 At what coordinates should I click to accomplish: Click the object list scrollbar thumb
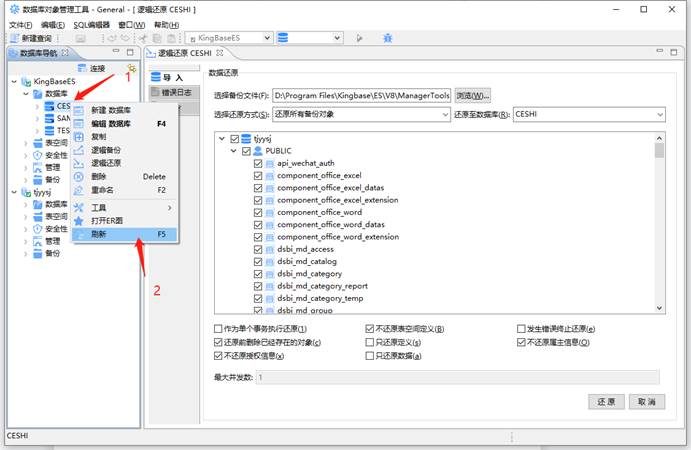coord(659,150)
